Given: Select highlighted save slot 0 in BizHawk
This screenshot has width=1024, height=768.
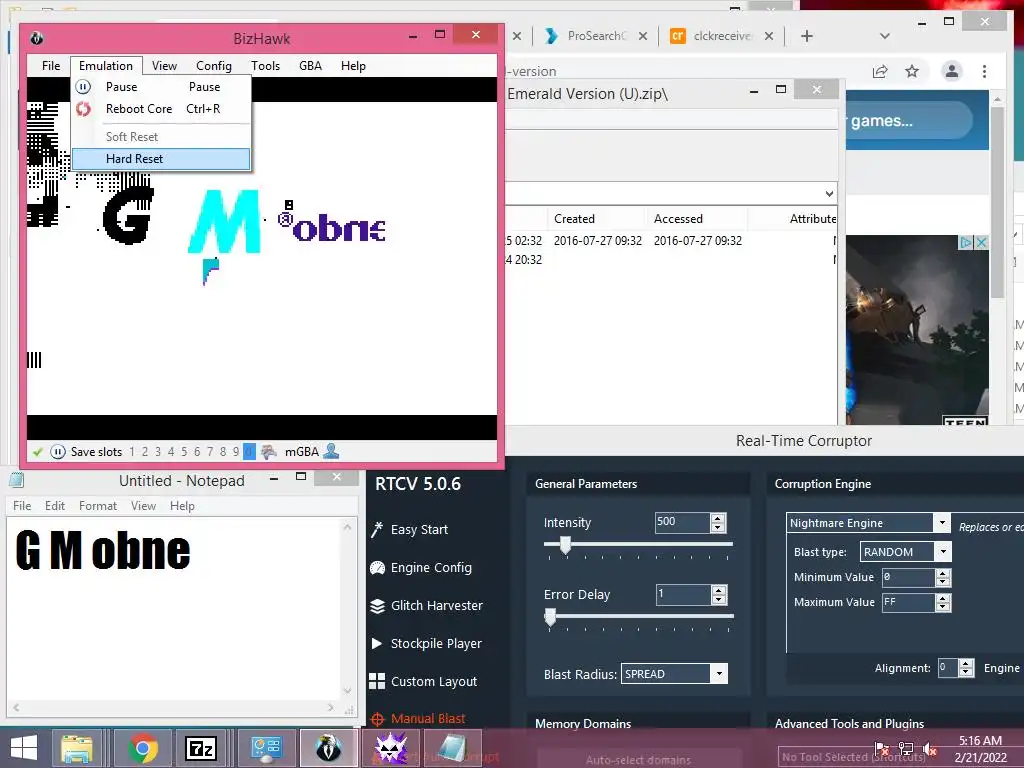Looking at the screenshot, I should [249, 452].
